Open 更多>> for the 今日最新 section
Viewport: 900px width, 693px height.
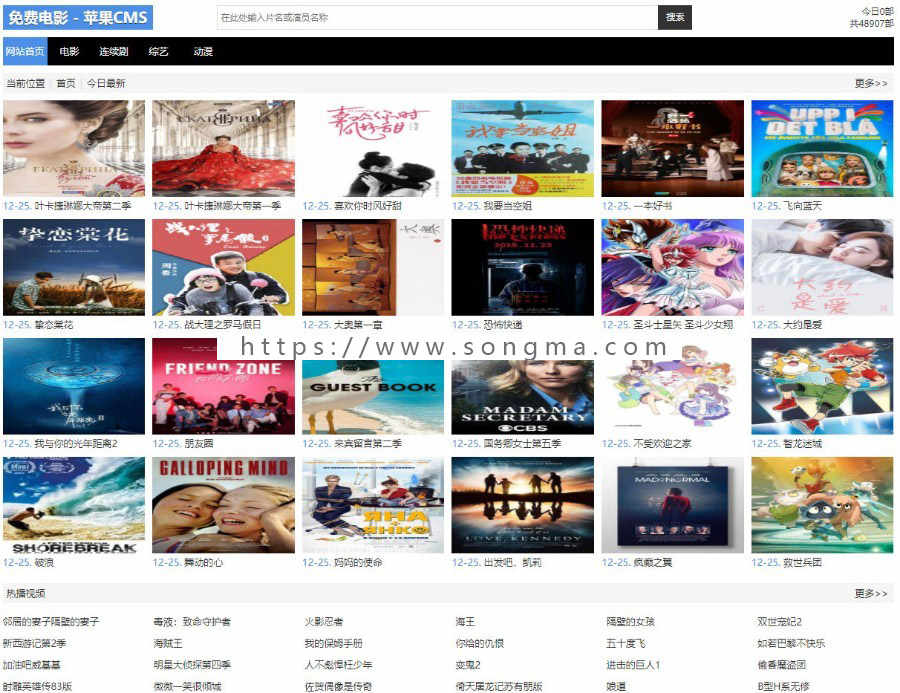pos(871,84)
